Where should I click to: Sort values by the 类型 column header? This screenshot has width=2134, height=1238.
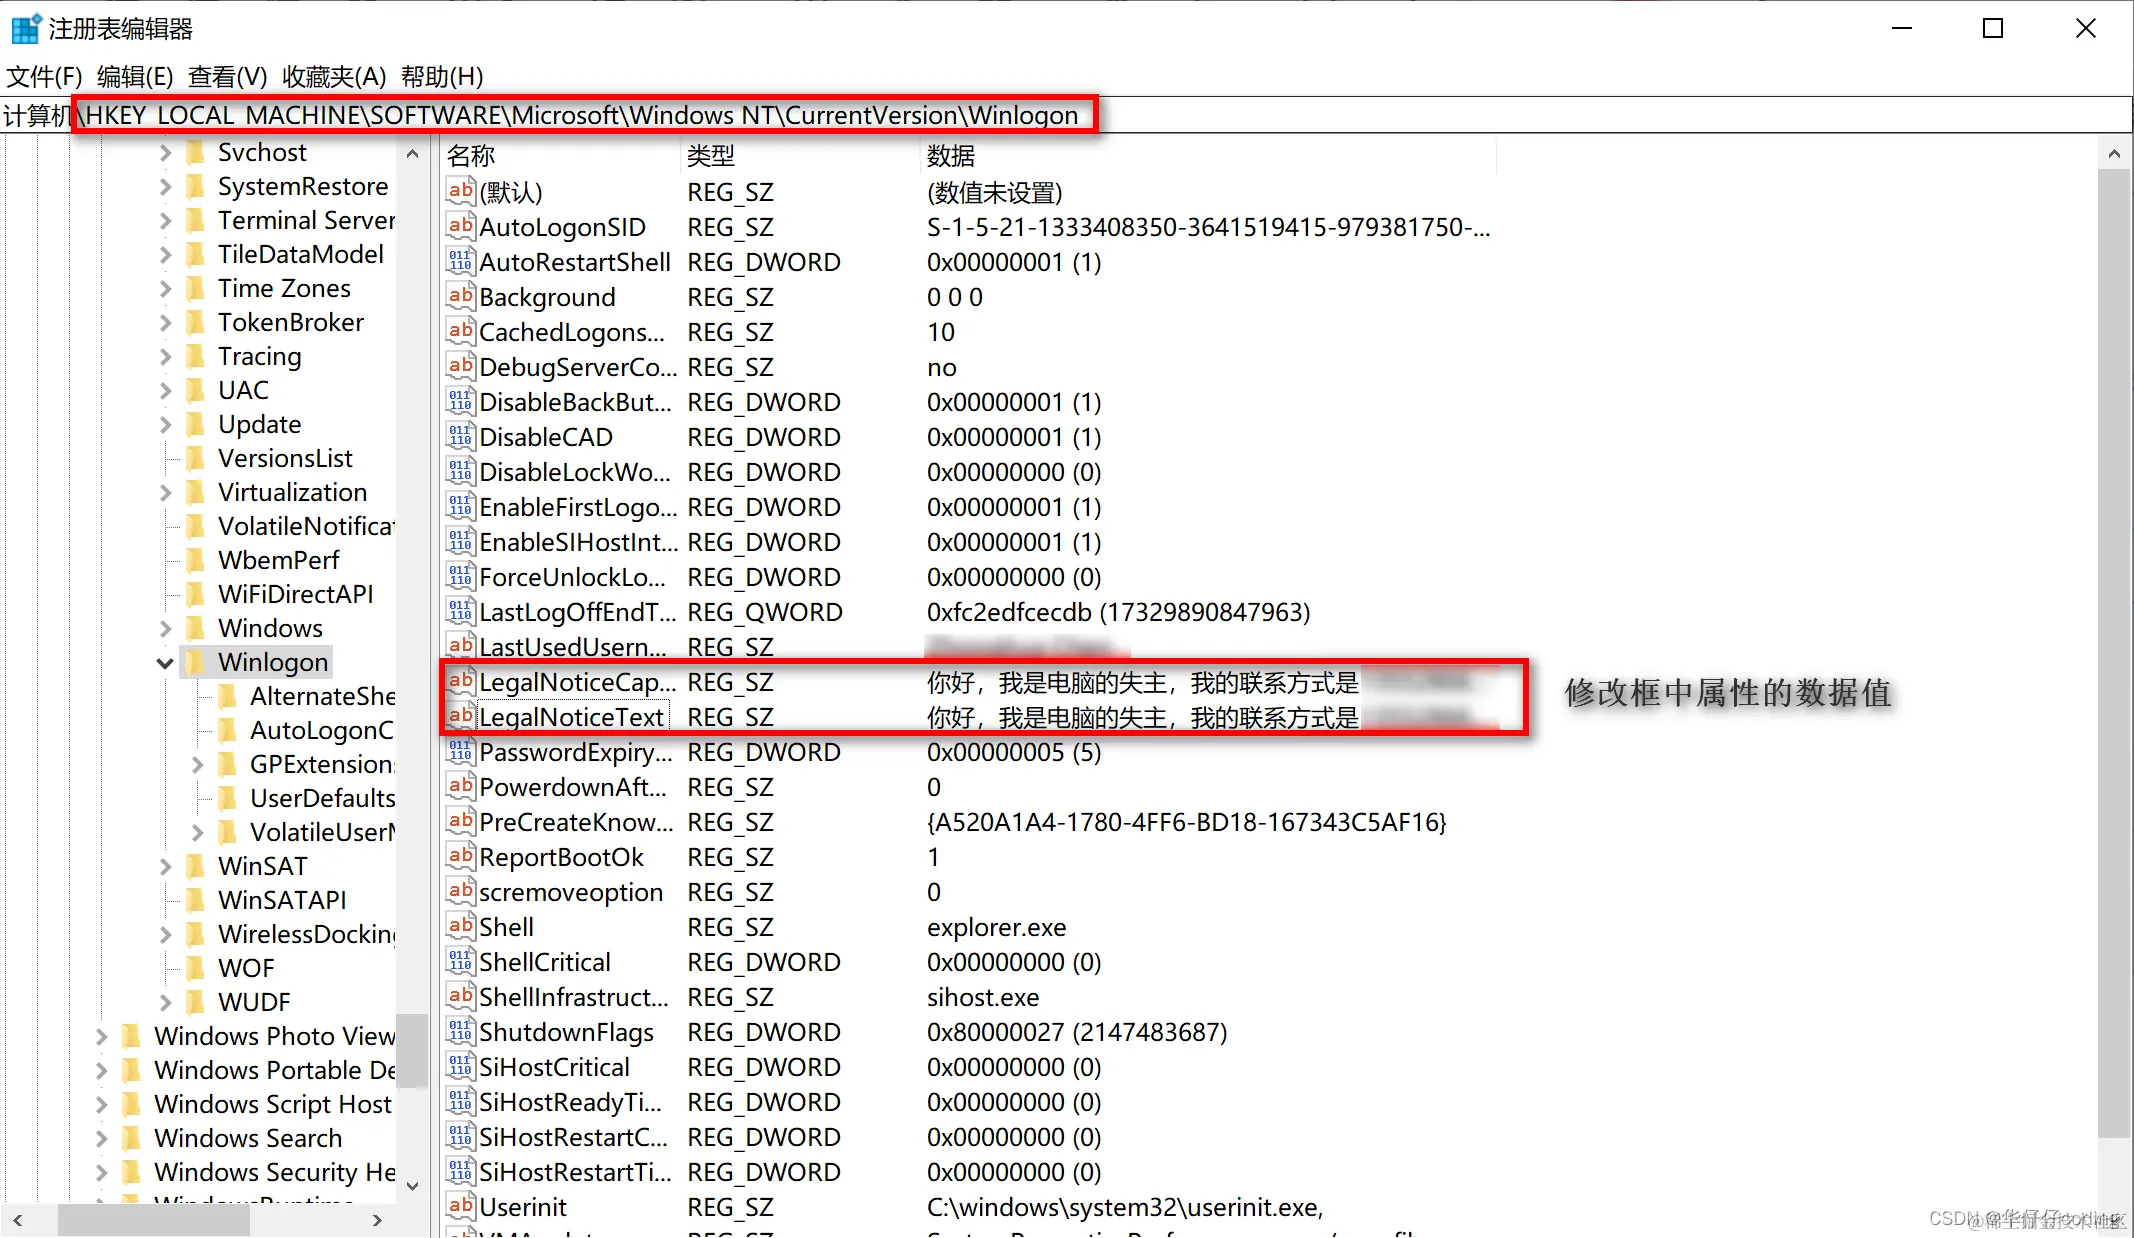coord(710,155)
